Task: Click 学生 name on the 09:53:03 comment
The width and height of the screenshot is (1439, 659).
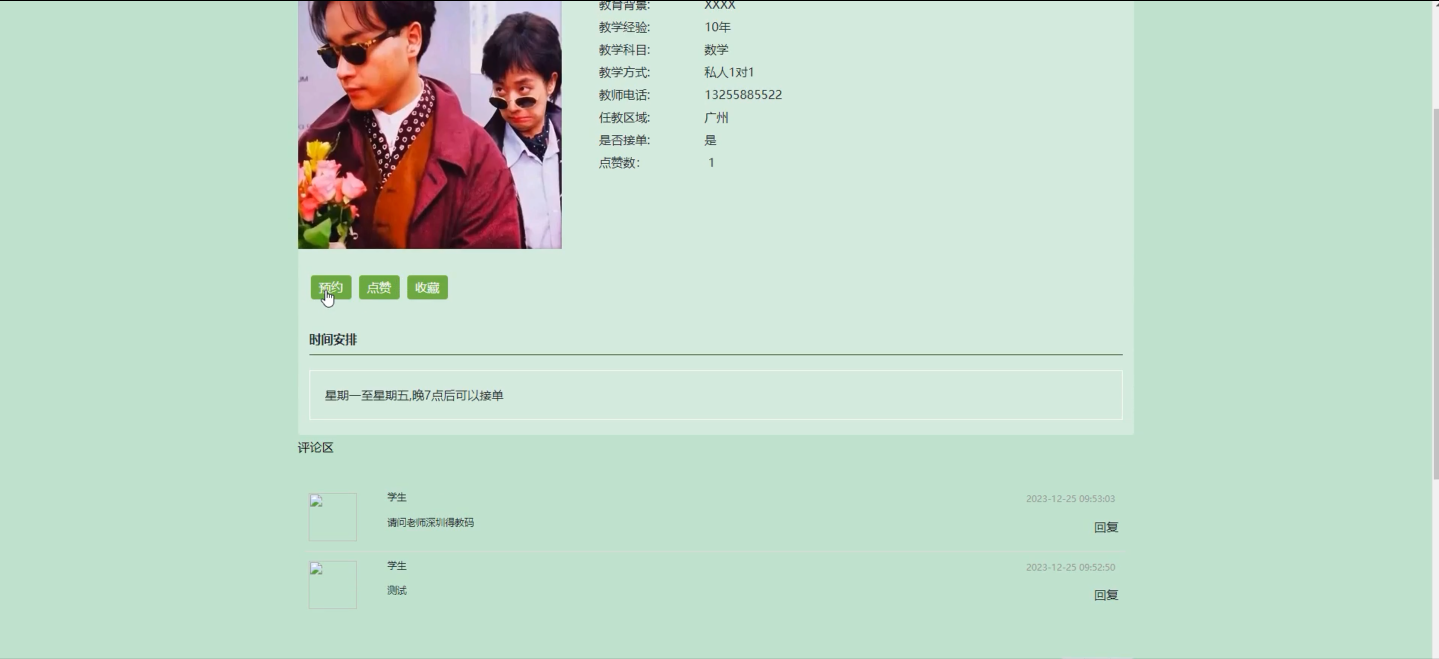Action: click(x=397, y=498)
